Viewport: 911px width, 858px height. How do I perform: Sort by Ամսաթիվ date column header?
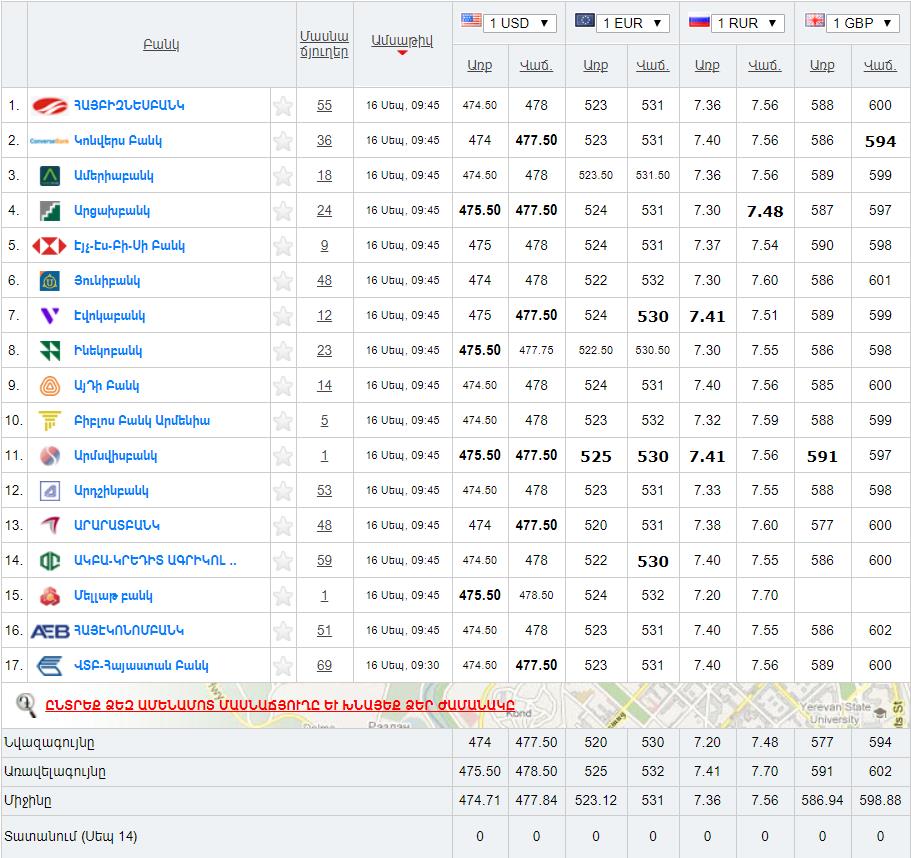(x=402, y=41)
